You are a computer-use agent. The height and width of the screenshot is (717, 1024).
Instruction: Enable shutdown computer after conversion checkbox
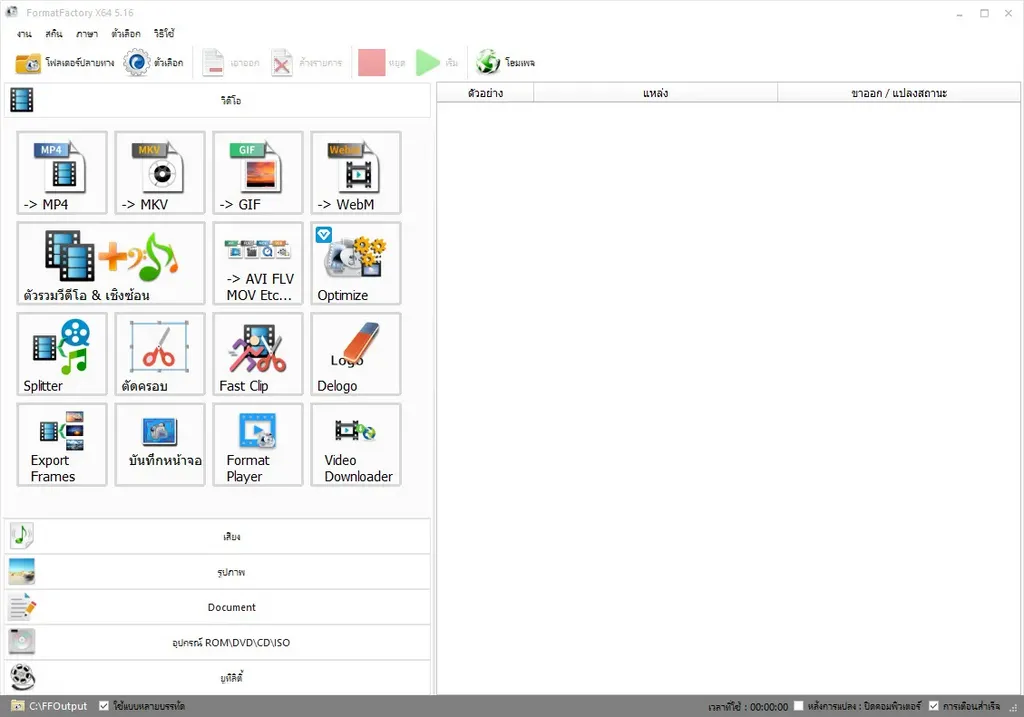[798, 706]
